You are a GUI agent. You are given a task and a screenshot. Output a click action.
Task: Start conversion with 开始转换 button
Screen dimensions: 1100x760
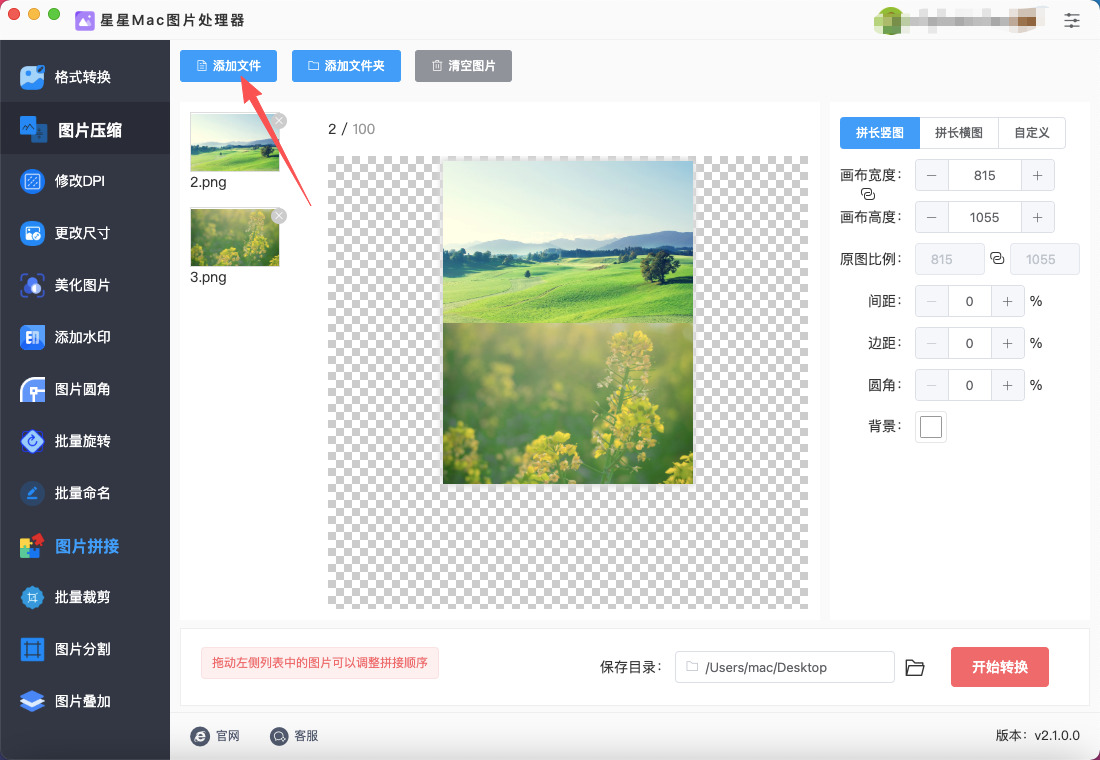click(1000, 667)
